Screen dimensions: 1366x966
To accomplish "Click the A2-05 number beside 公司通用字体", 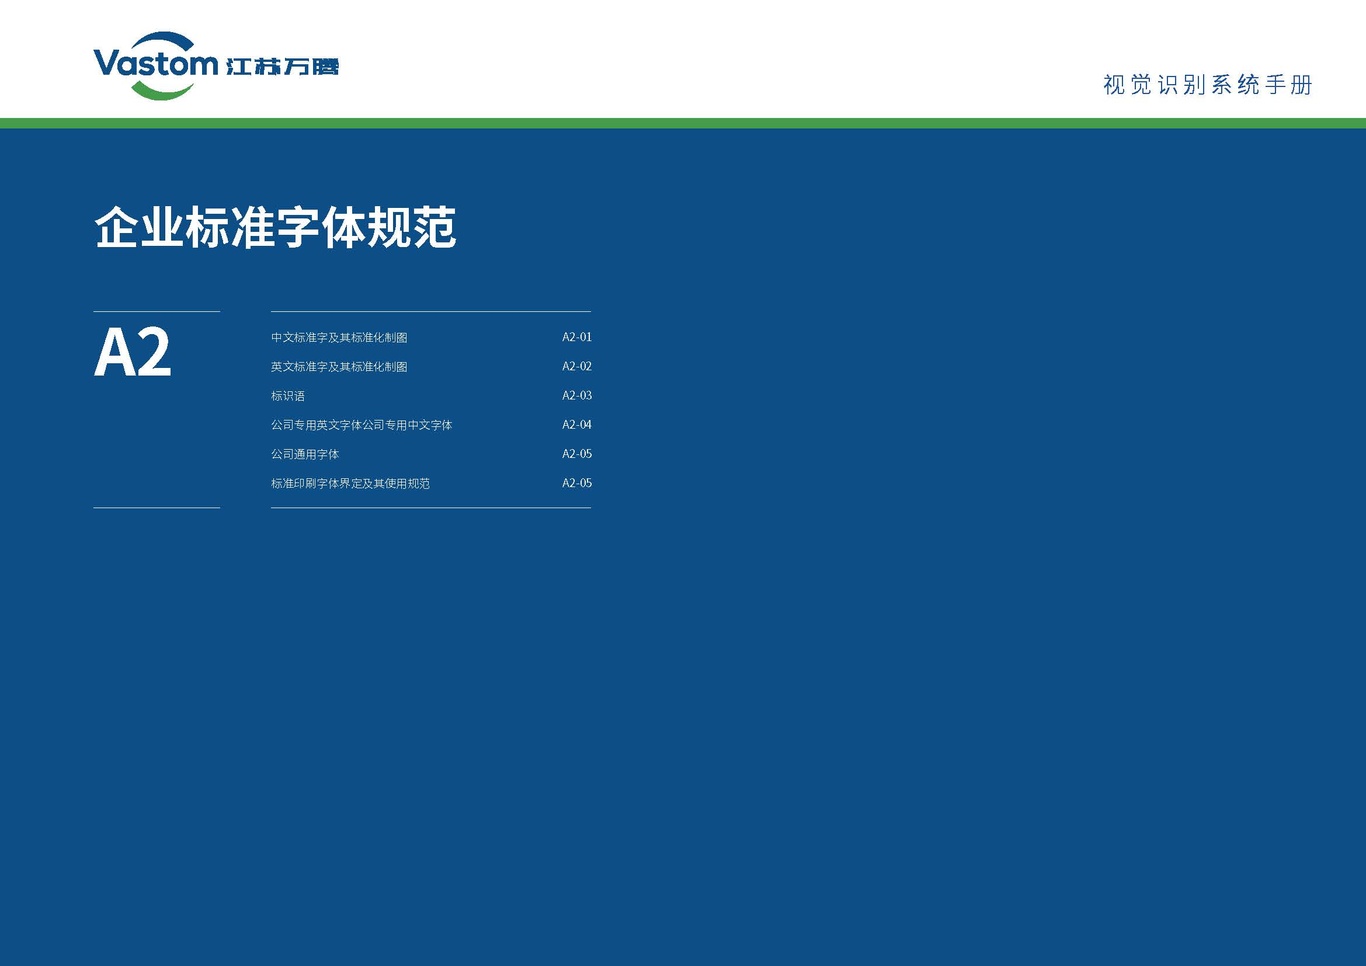I will tap(577, 454).
